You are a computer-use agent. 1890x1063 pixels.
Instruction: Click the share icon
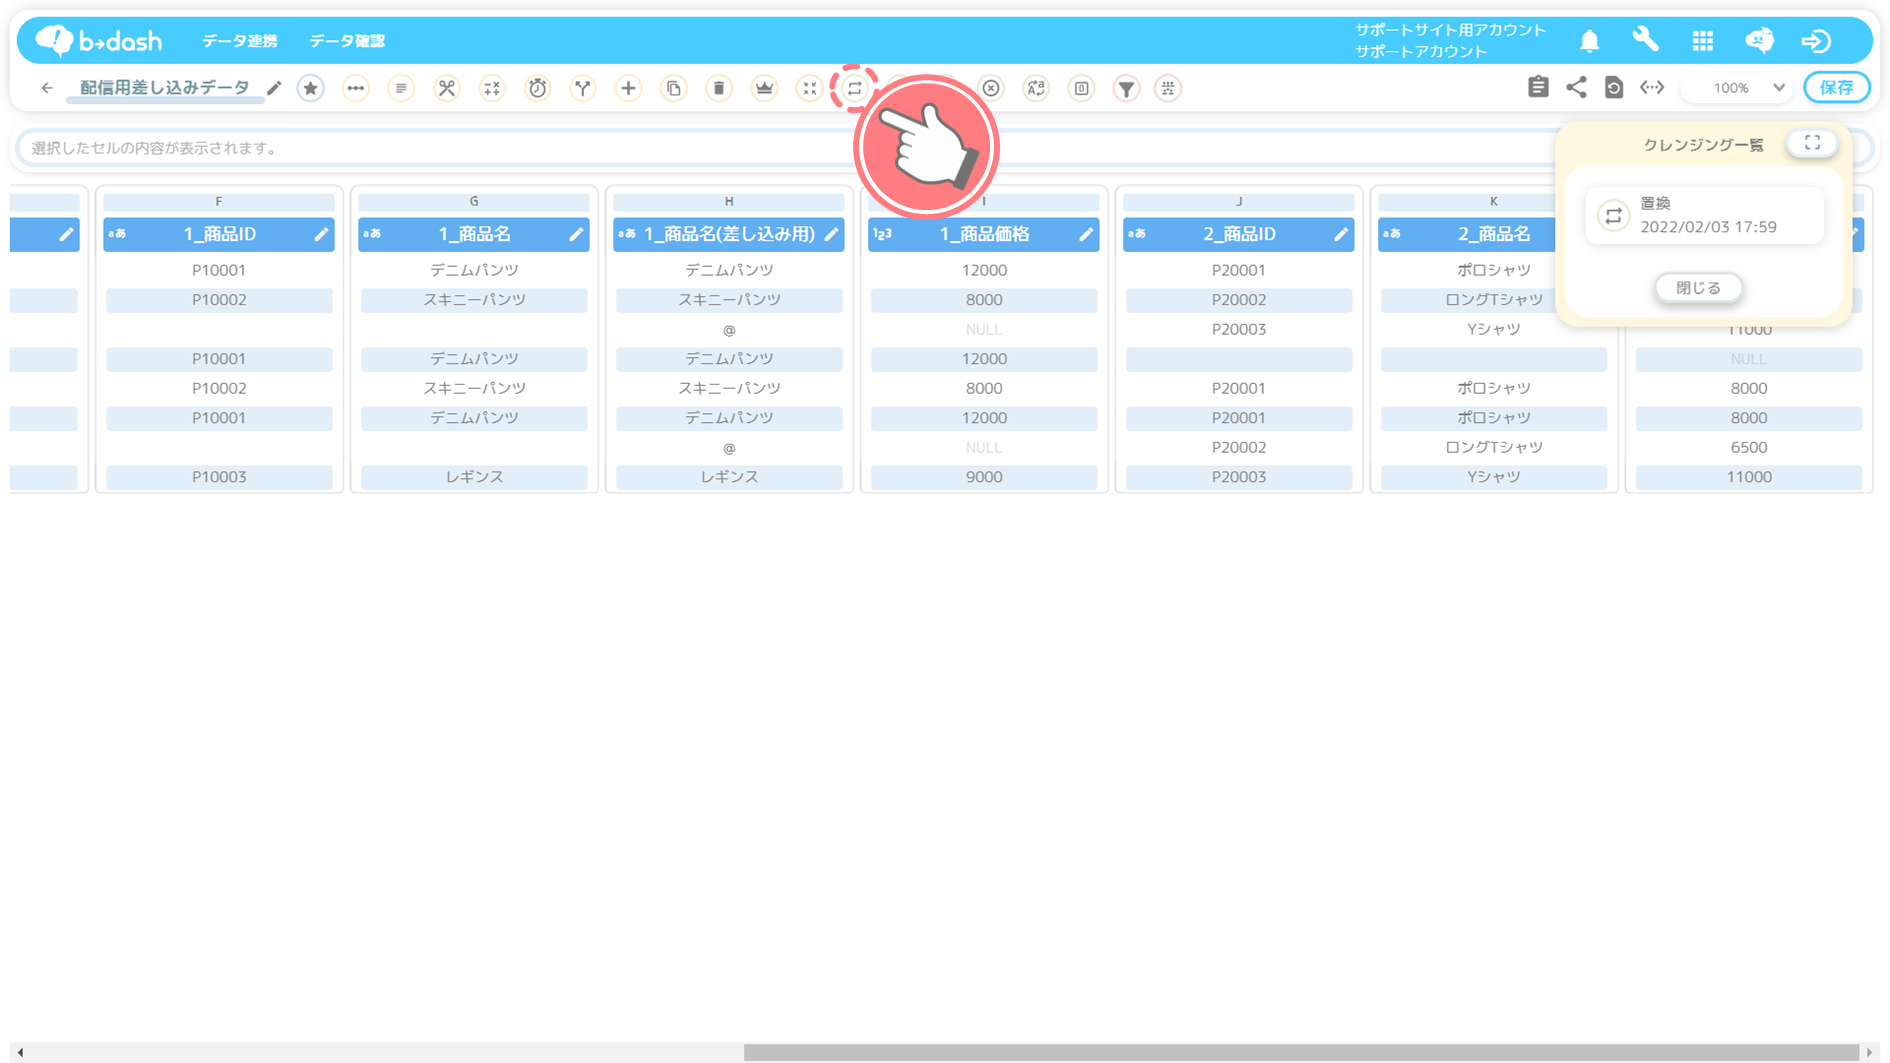[x=1576, y=87]
